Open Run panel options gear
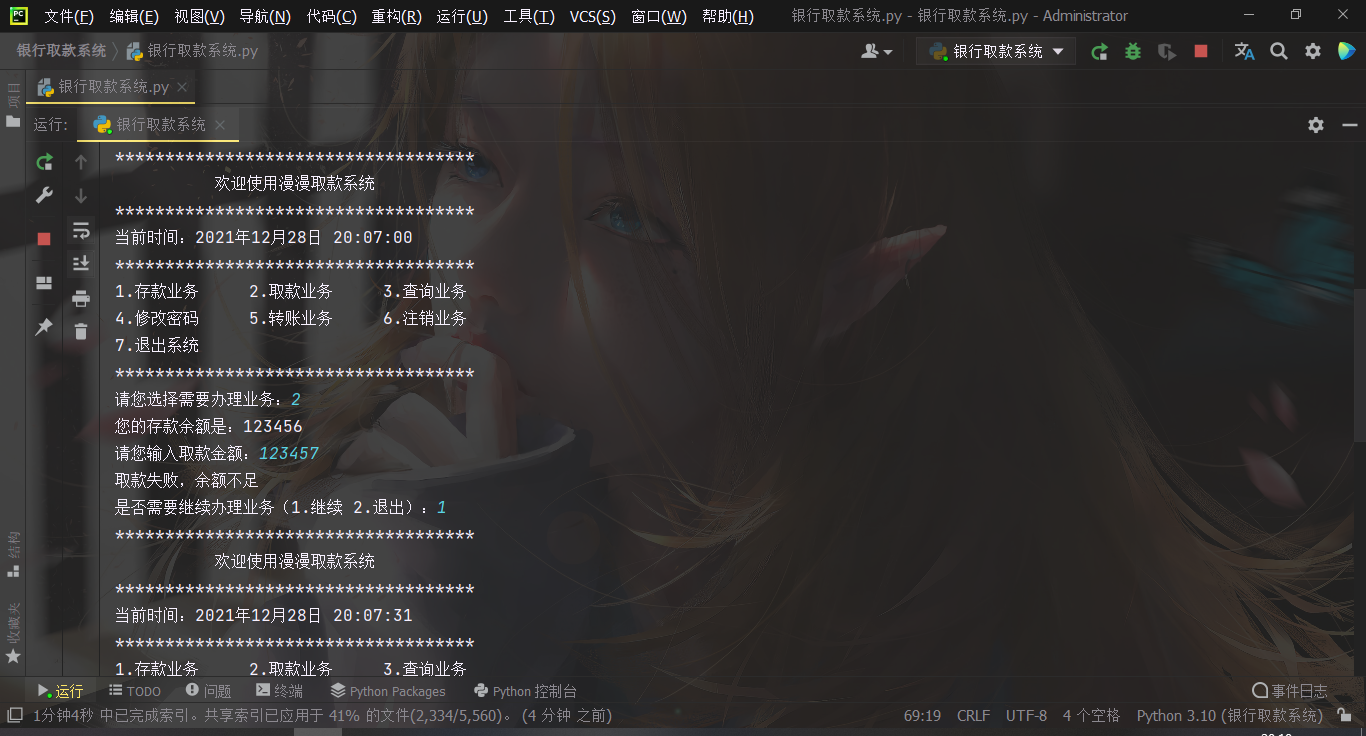1366x736 pixels. 1316,125
